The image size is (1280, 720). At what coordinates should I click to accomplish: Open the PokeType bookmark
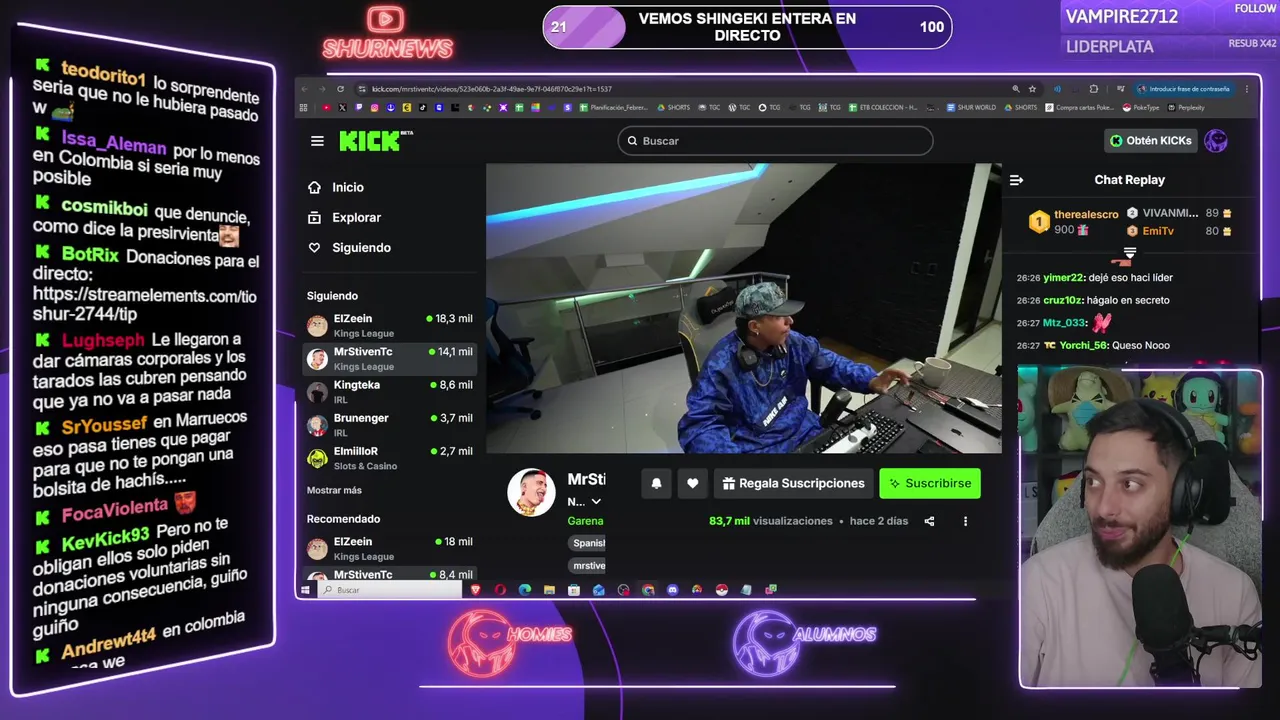click(1141, 107)
